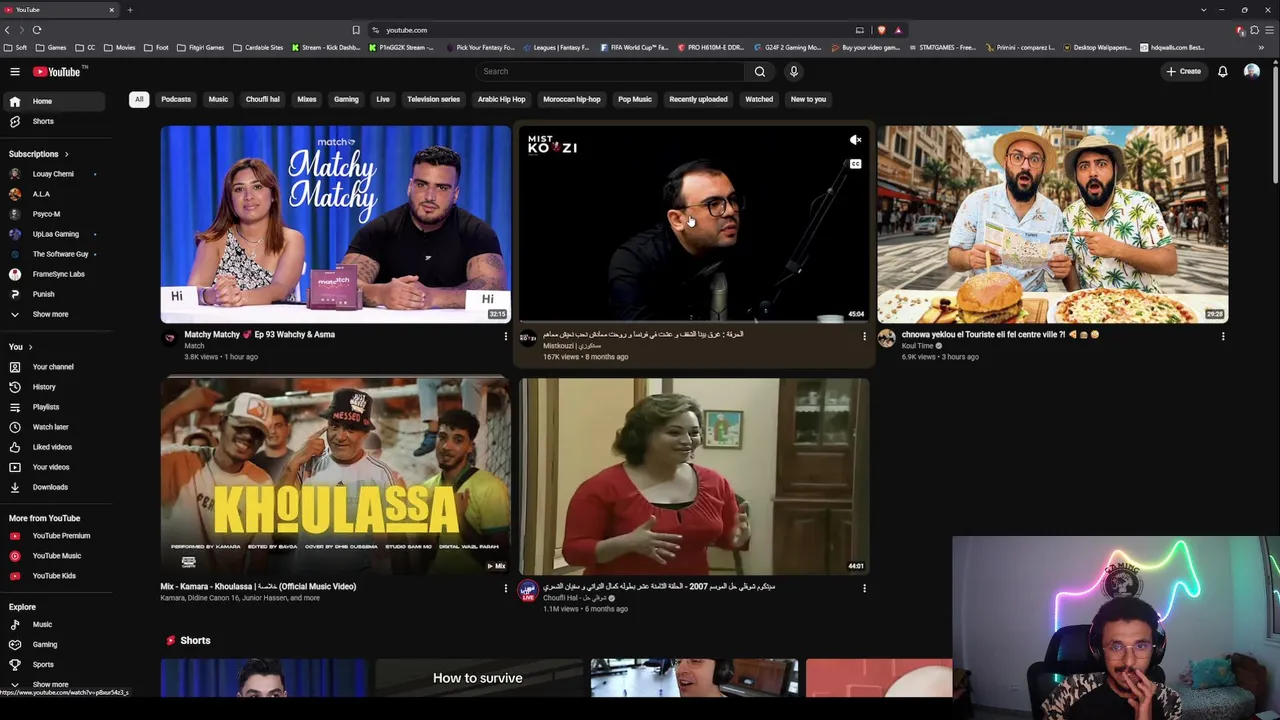Image resolution: width=1280 pixels, height=720 pixels.
Task: Click the Create button
Action: pyautogui.click(x=1183, y=71)
